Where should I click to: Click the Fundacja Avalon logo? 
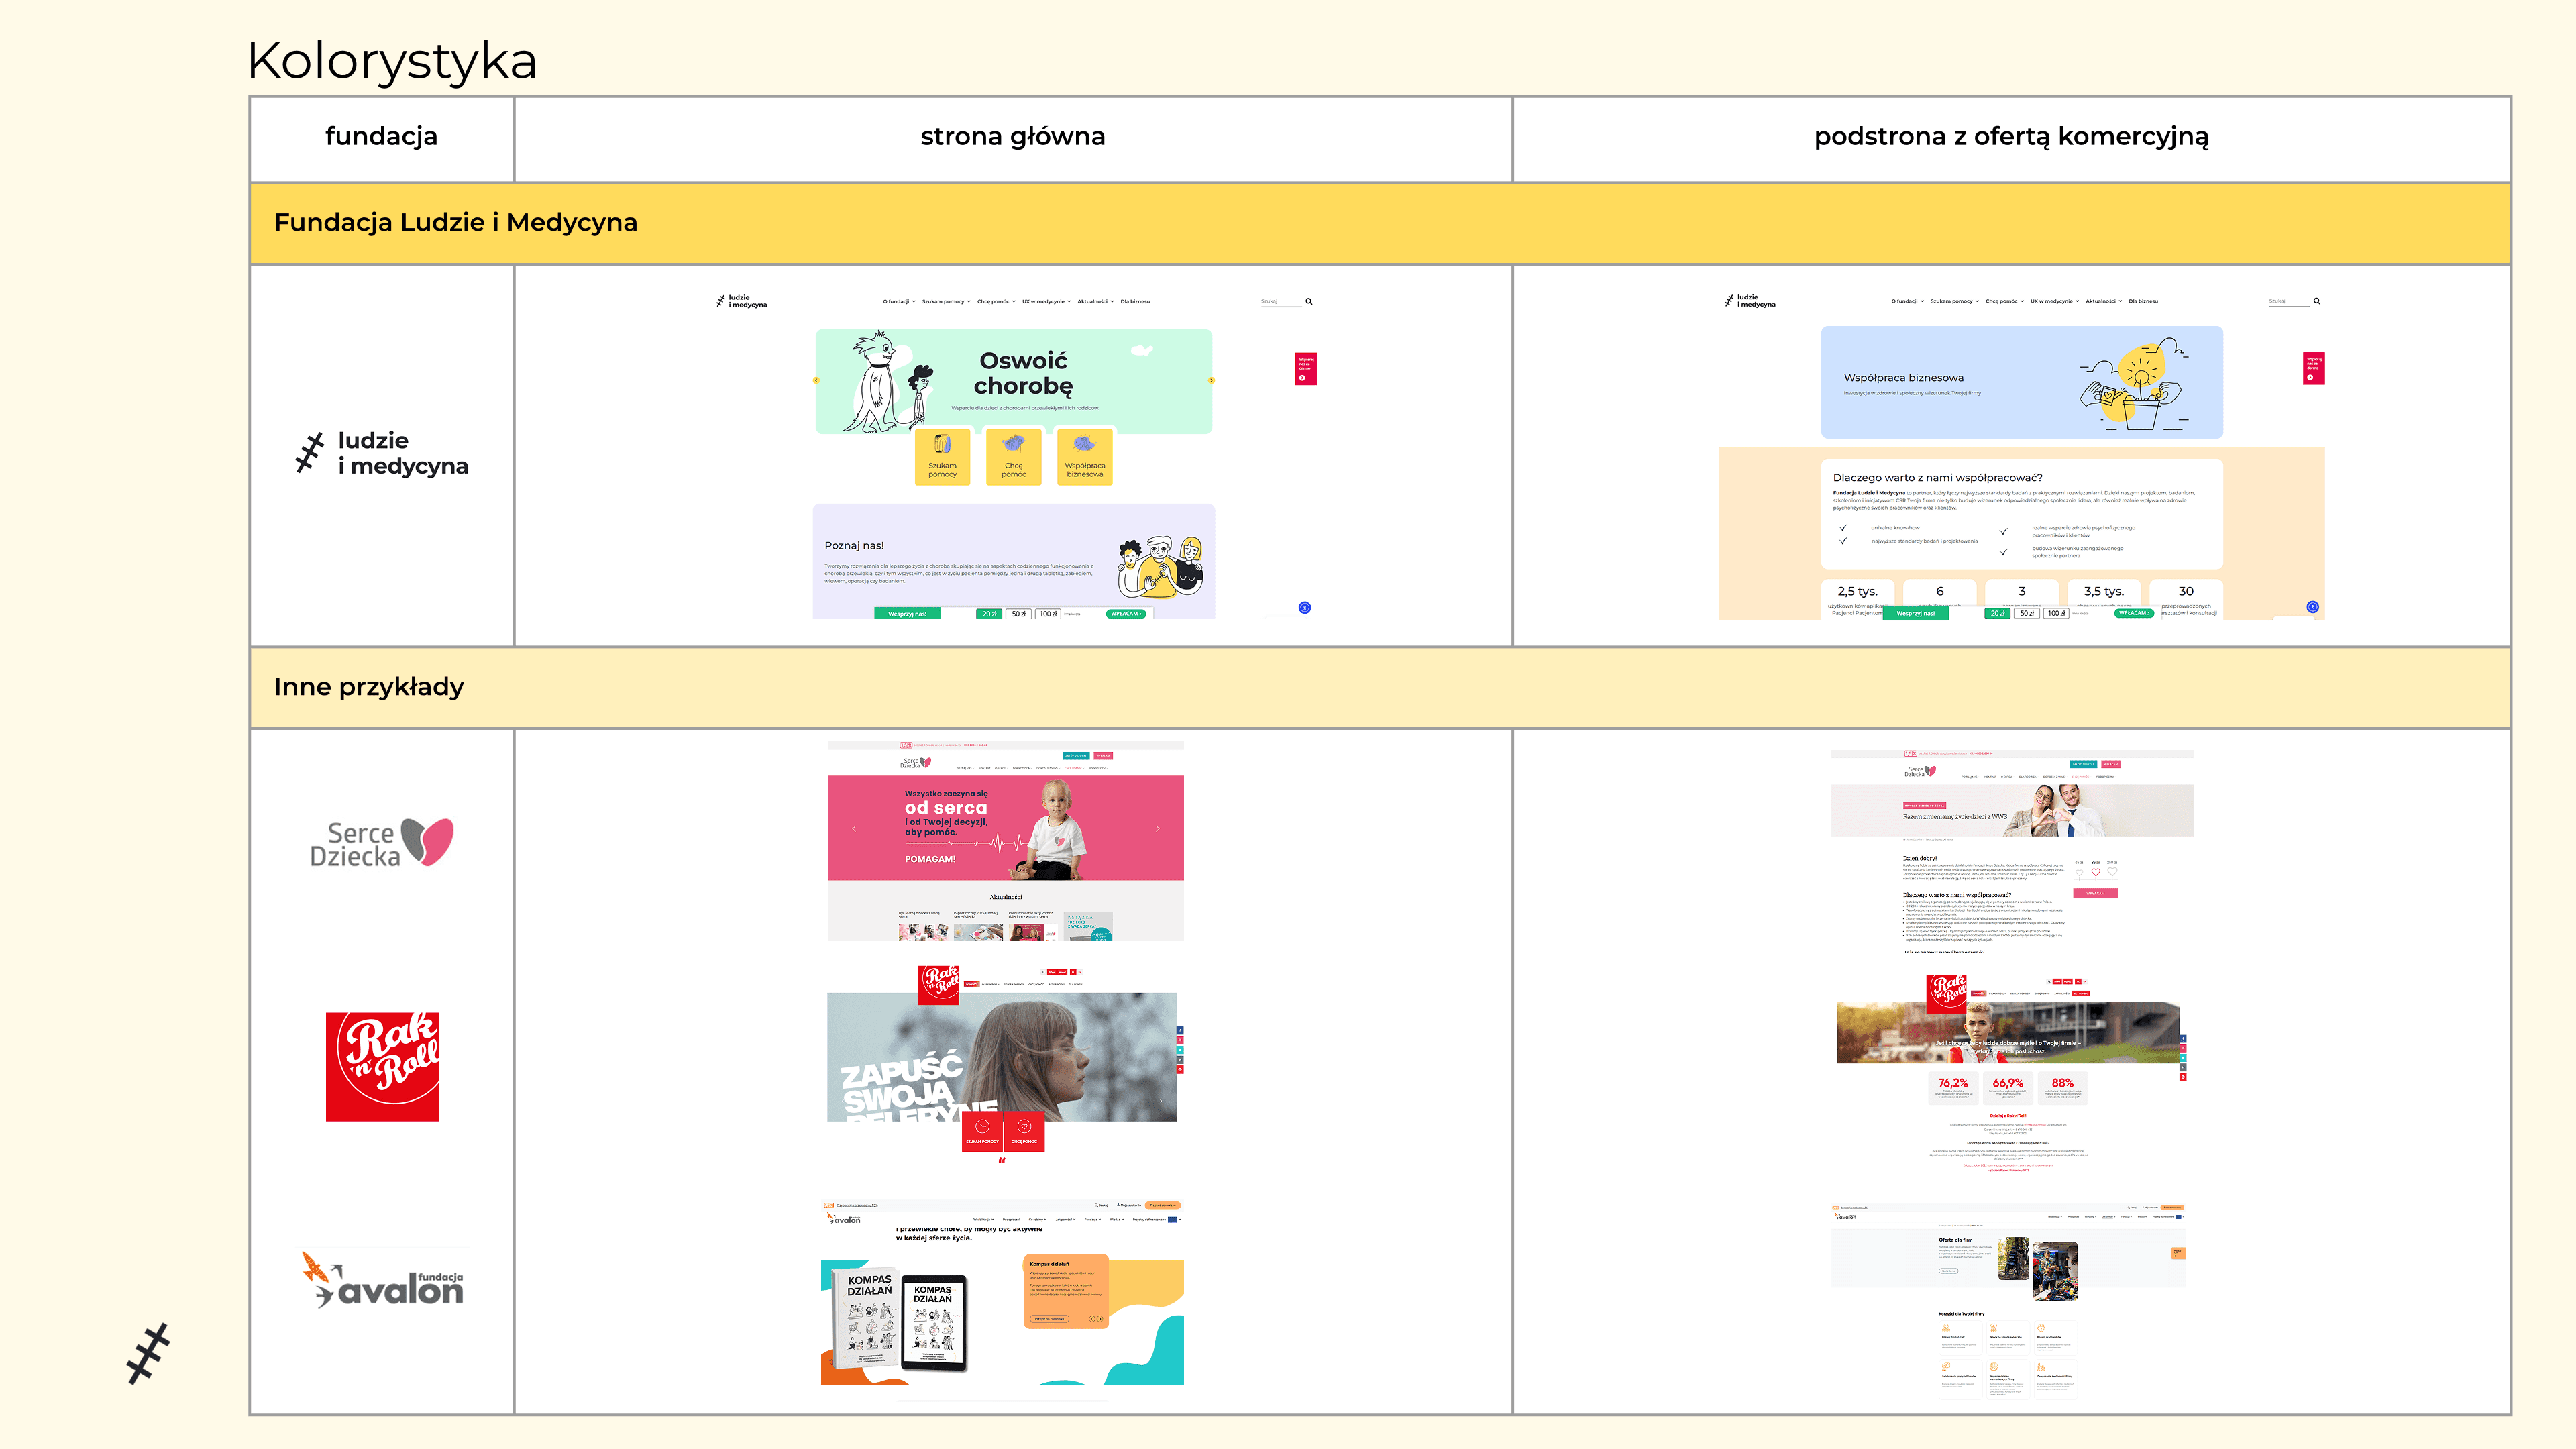pos(383,1280)
